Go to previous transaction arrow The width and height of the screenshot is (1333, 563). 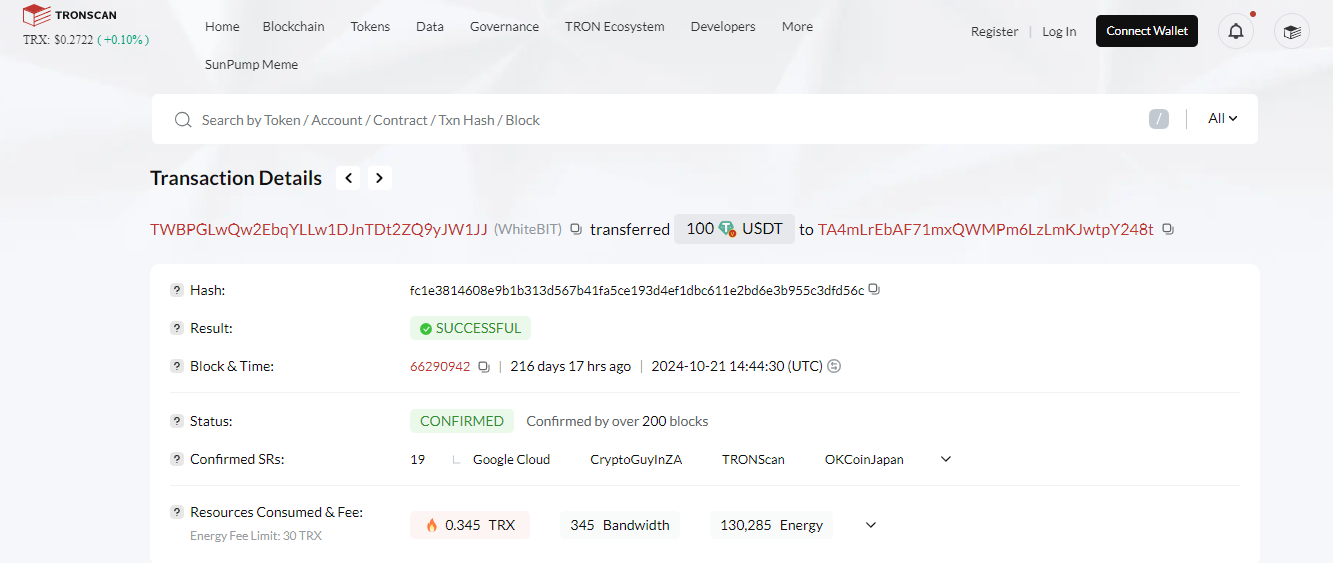(x=349, y=178)
